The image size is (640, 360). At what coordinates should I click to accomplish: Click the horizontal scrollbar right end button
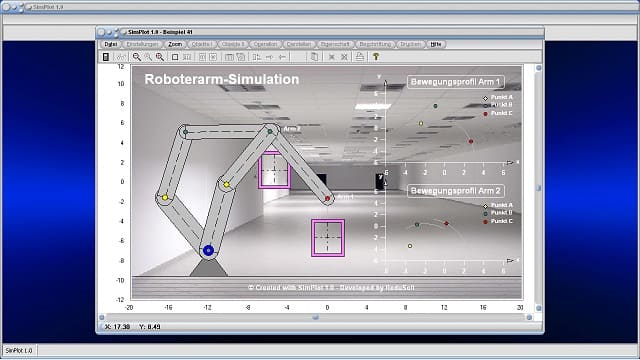529,317
